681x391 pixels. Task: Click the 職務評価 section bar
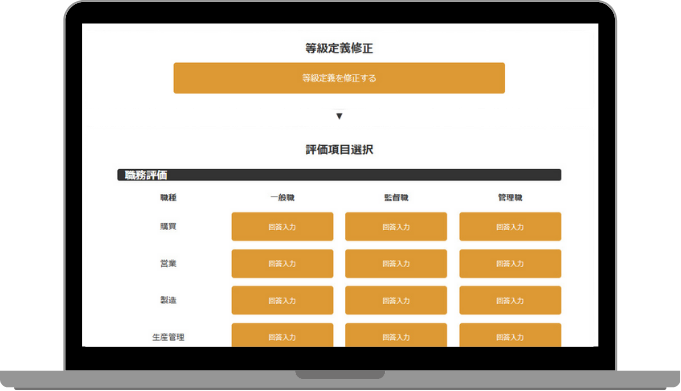click(x=339, y=175)
